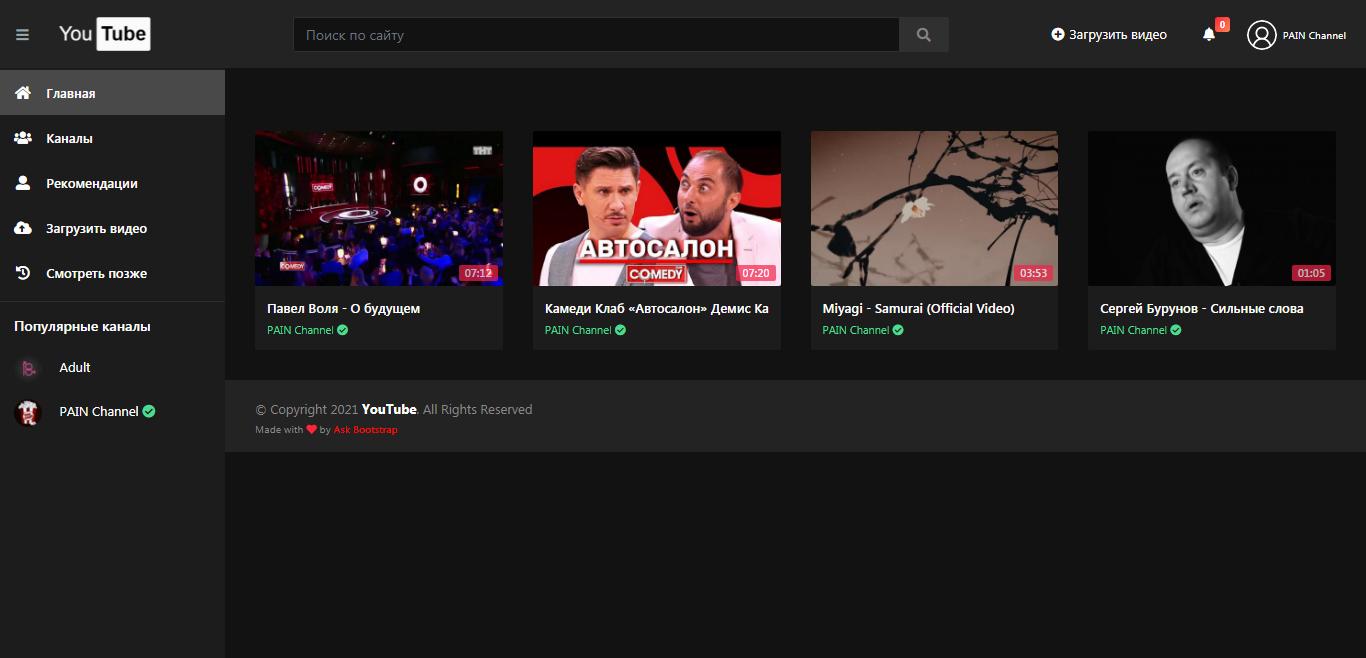Focus the Поиск по сайту search field
The width and height of the screenshot is (1366, 658).
[x=596, y=35]
